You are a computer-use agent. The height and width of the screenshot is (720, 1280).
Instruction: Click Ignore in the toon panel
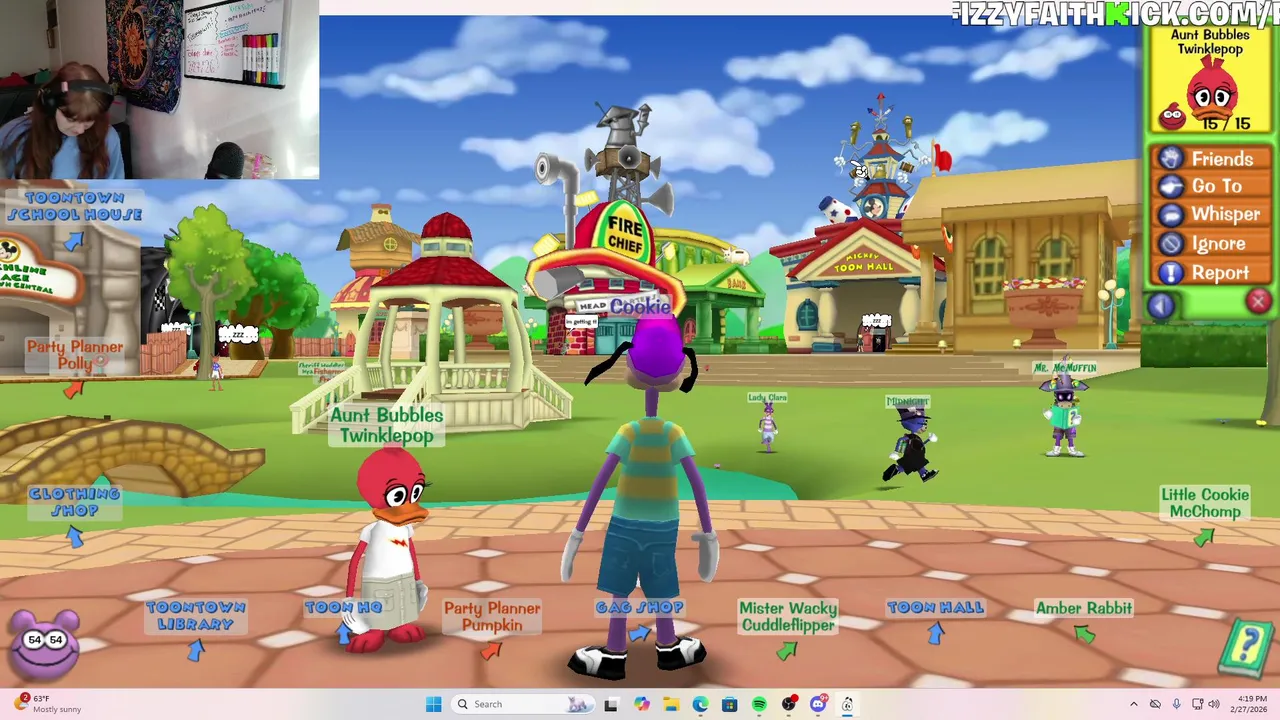pyautogui.click(x=1208, y=244)
